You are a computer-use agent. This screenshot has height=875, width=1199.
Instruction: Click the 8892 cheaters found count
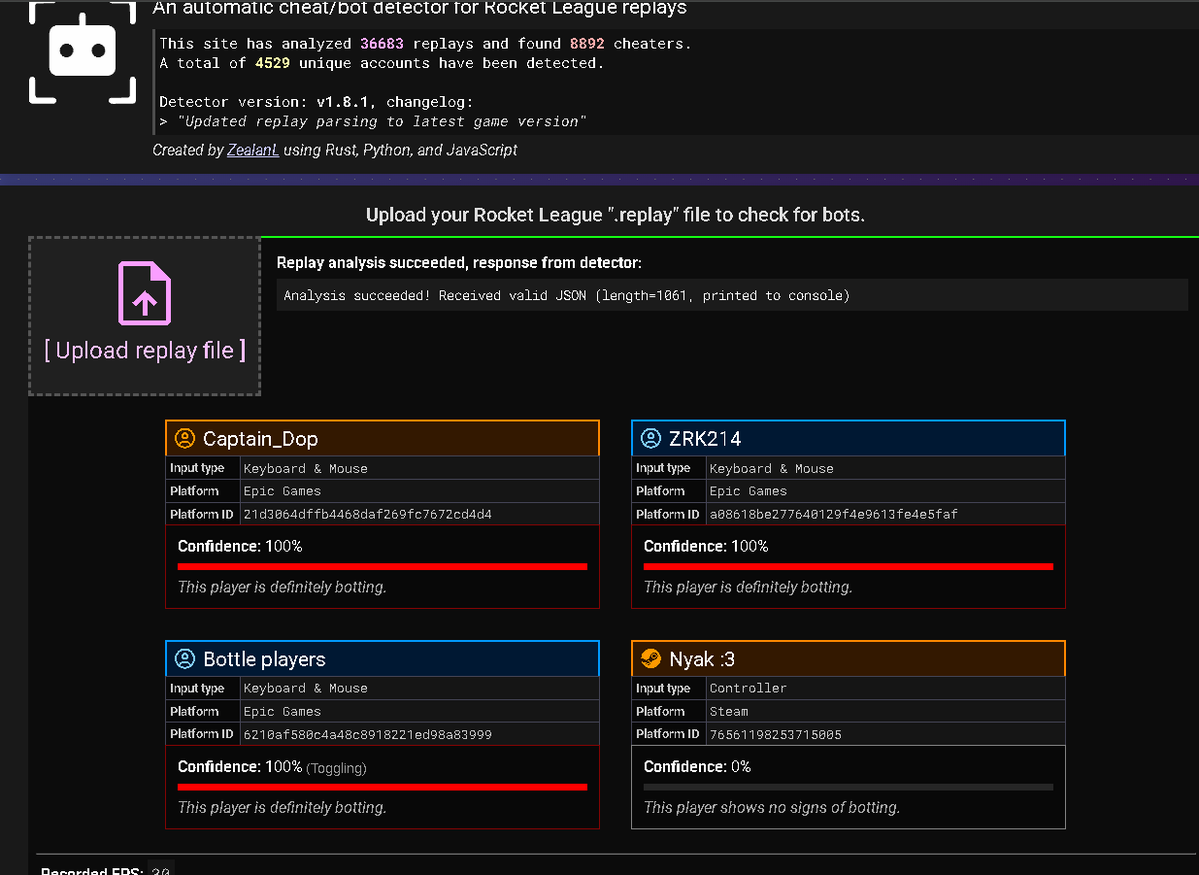click(587, 44)
